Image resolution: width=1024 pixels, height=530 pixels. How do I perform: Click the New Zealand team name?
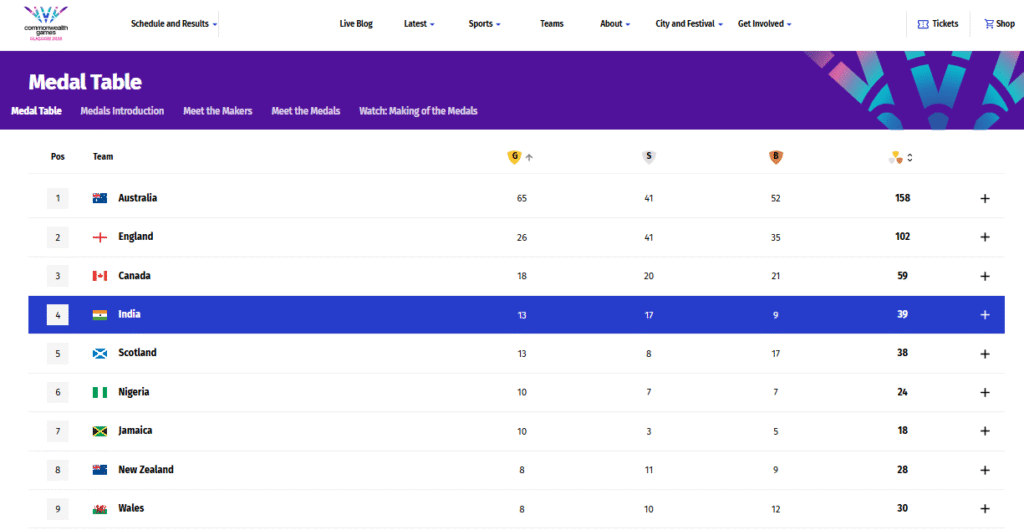(x=146, y=469)
